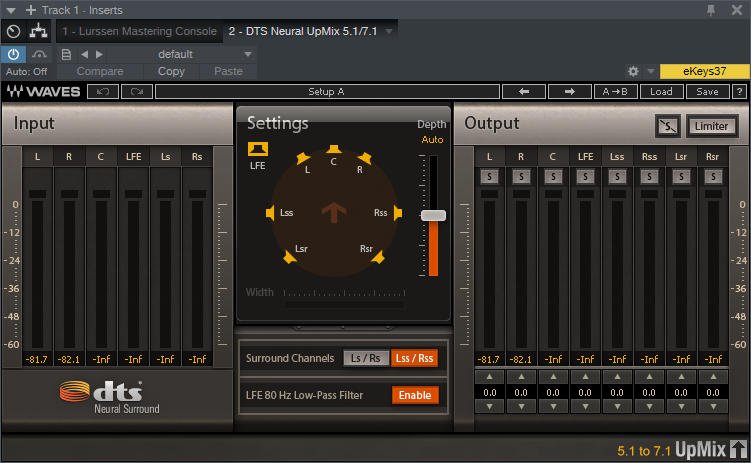751x463 pixels.
Task: Solo the R output channel
Action: click(521, 177)
